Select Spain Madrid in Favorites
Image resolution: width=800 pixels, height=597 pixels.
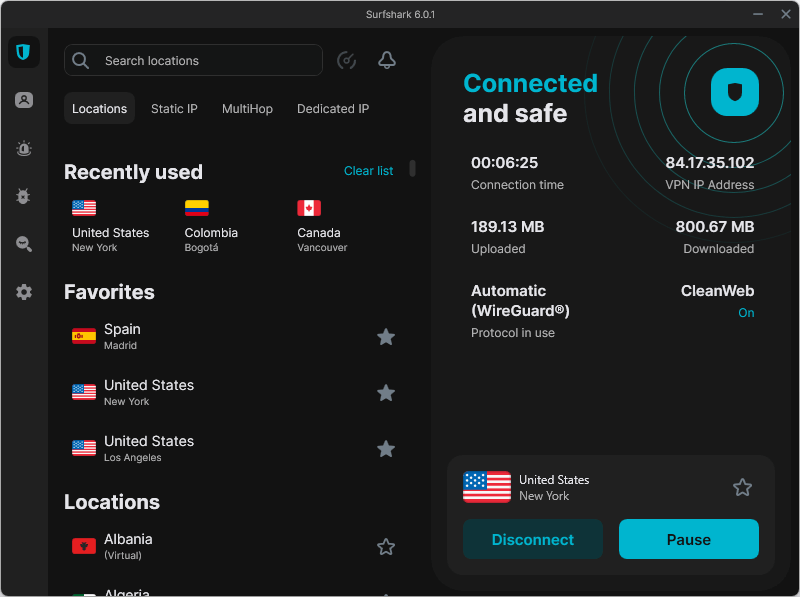[234, 337]
